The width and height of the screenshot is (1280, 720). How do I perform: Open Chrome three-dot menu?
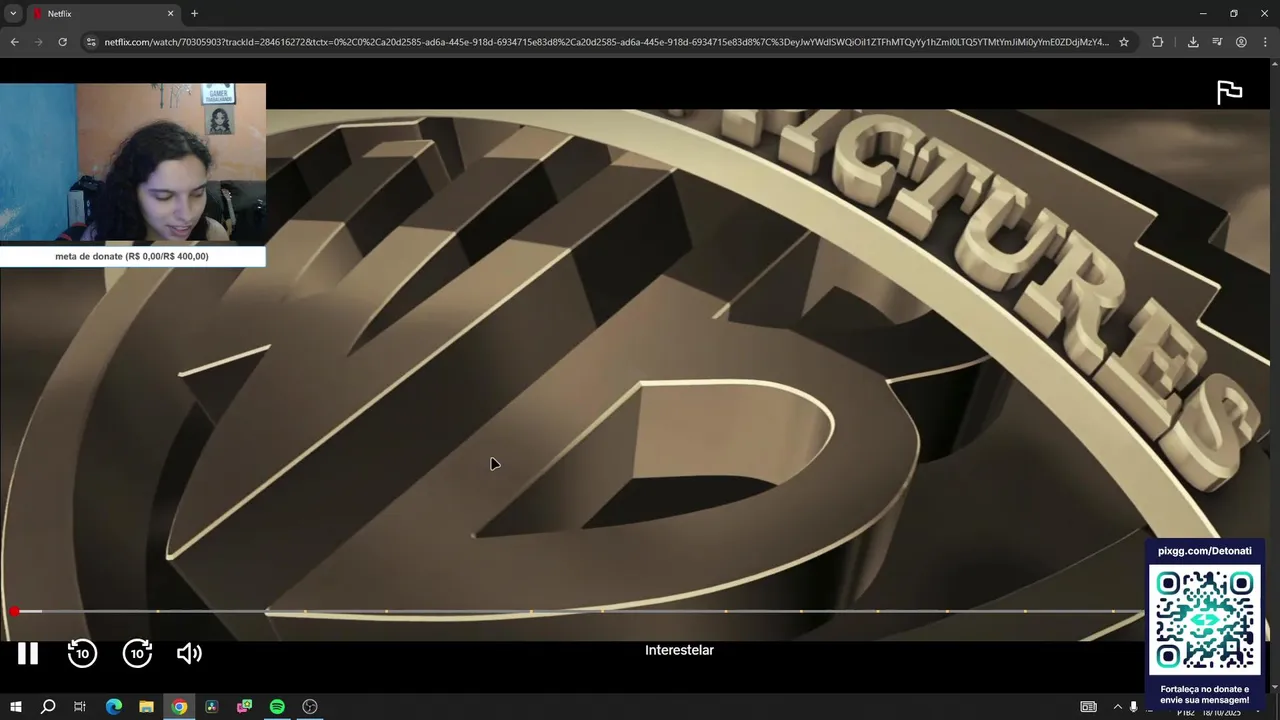point(1265,42)
